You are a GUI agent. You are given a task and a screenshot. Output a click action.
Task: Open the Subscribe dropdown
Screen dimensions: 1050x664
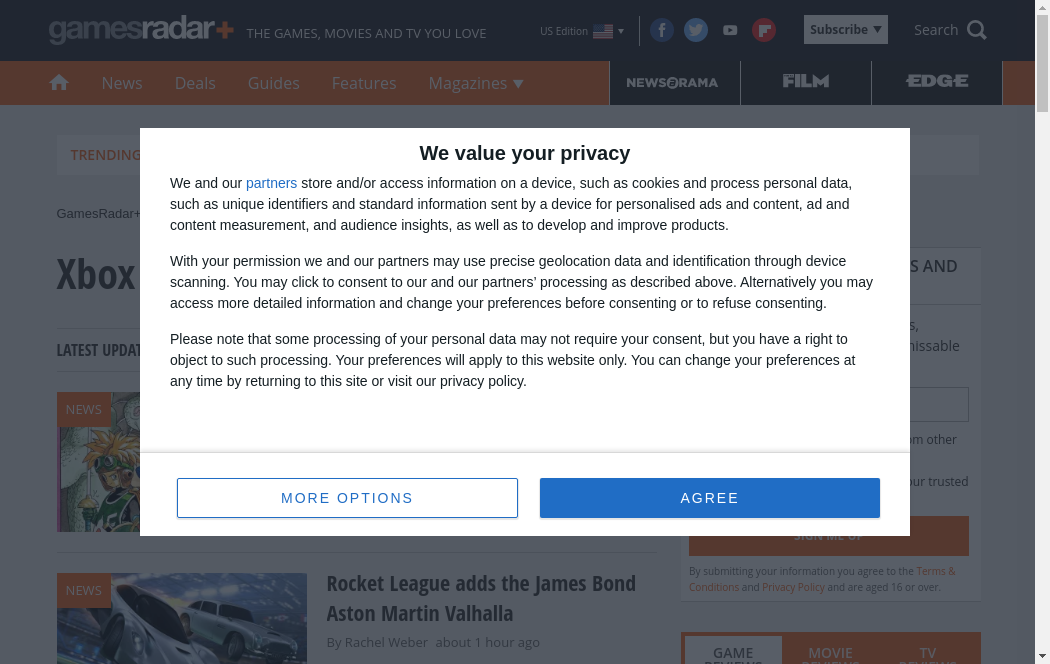point(845,30)
